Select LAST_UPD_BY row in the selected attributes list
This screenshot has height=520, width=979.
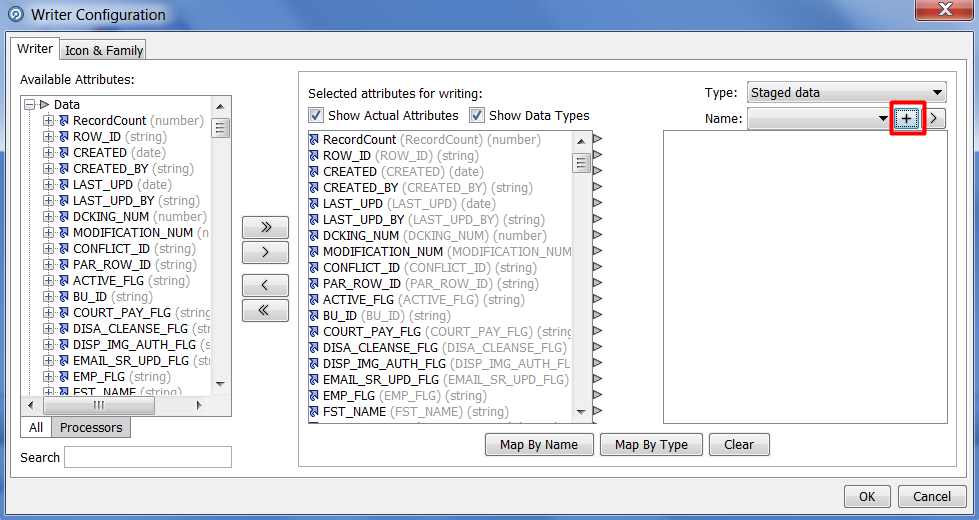[x=441, y=220]
